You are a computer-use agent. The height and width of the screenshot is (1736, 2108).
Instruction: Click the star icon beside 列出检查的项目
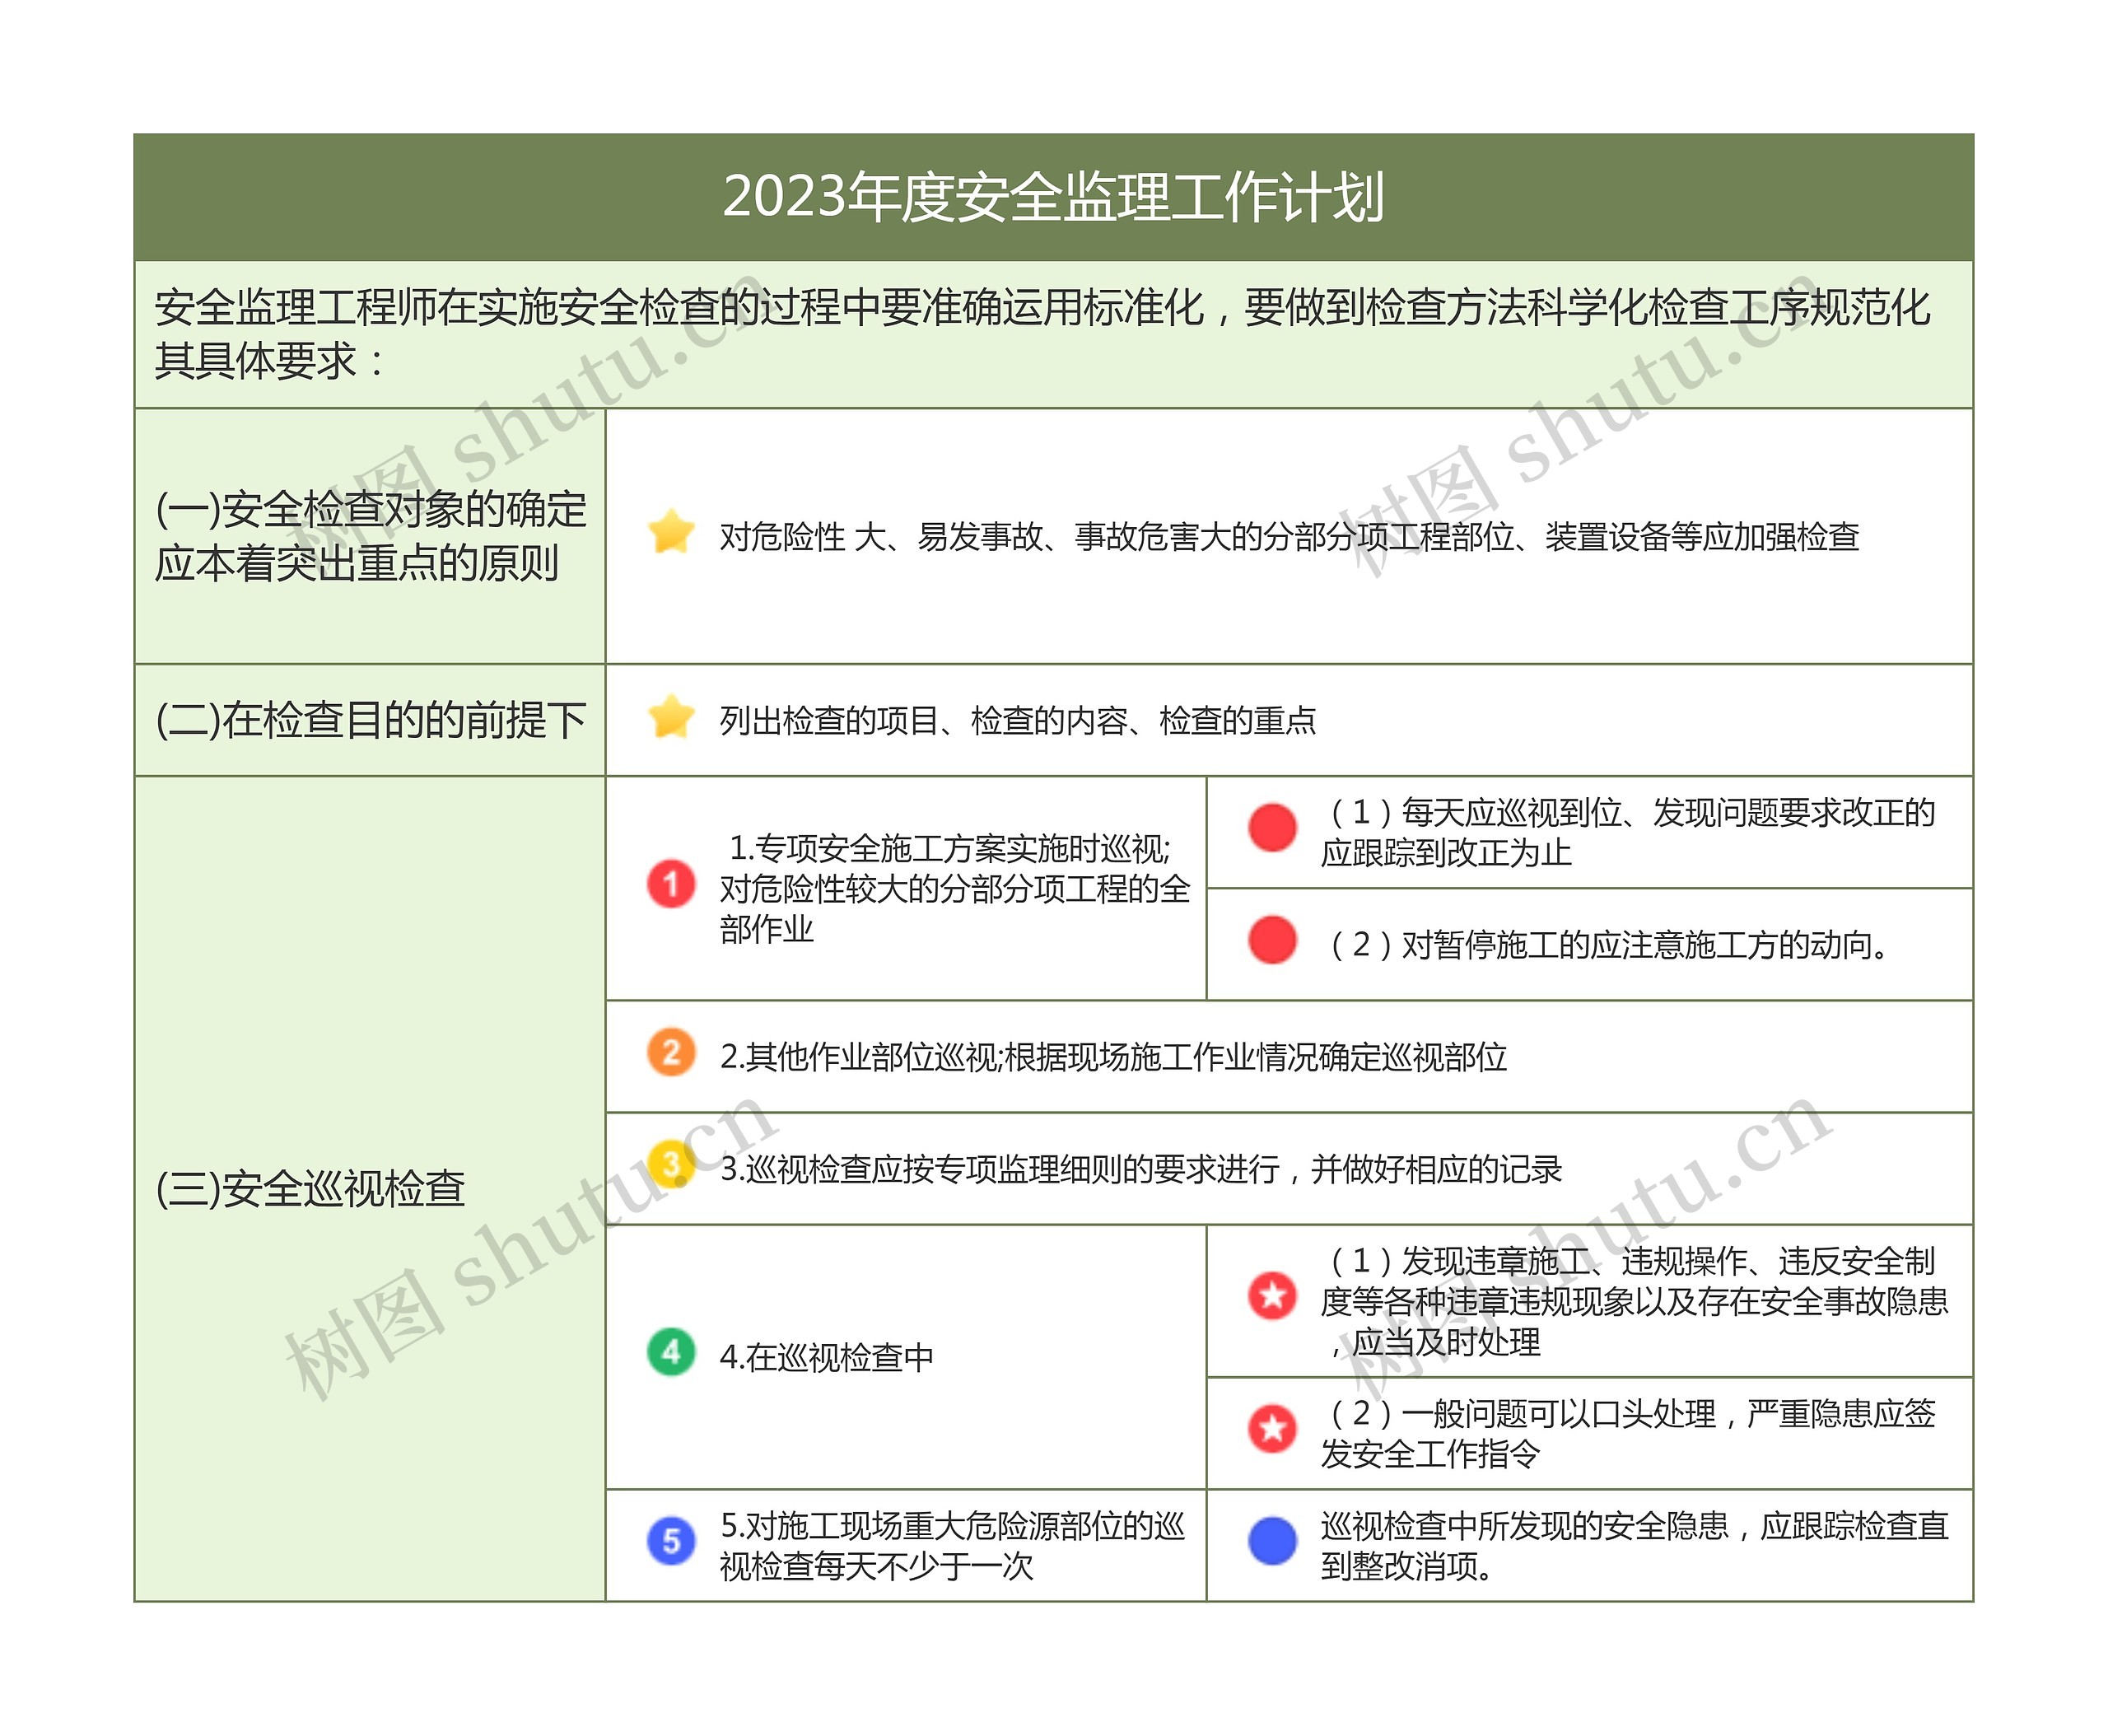click(671, 717)
